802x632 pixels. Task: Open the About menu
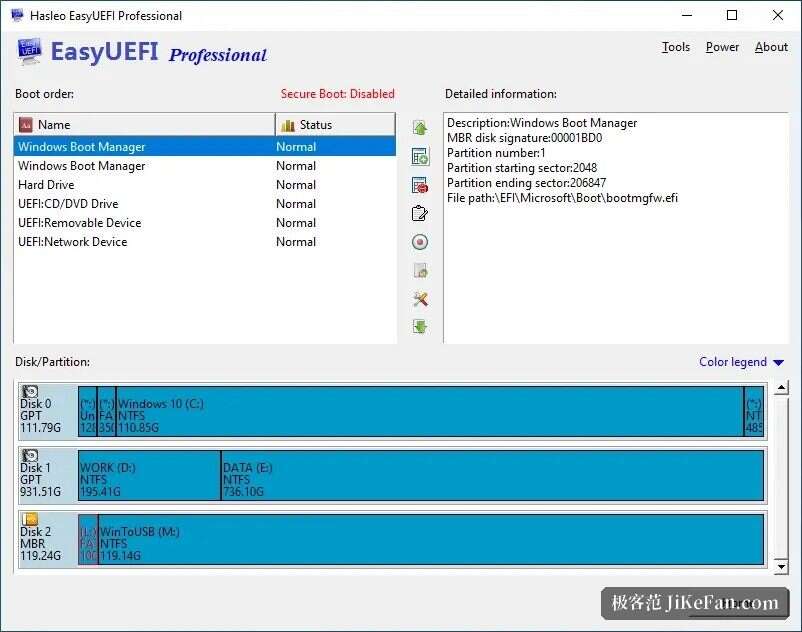771,47
